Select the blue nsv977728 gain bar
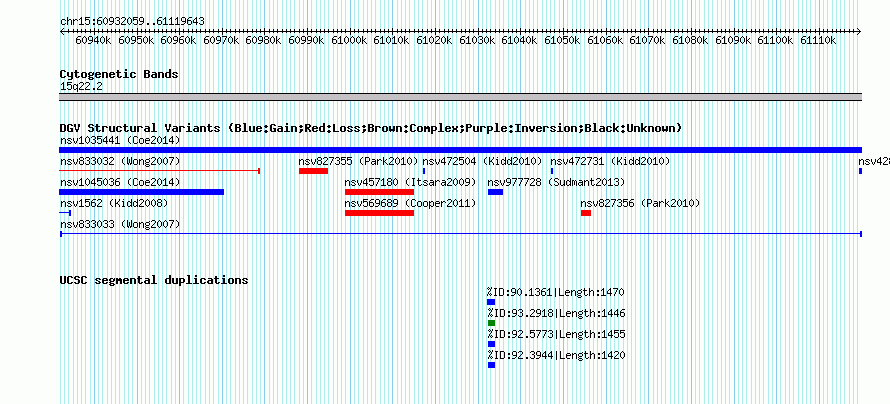The width and height of the screenshot is (890, 404). [496, 192]
